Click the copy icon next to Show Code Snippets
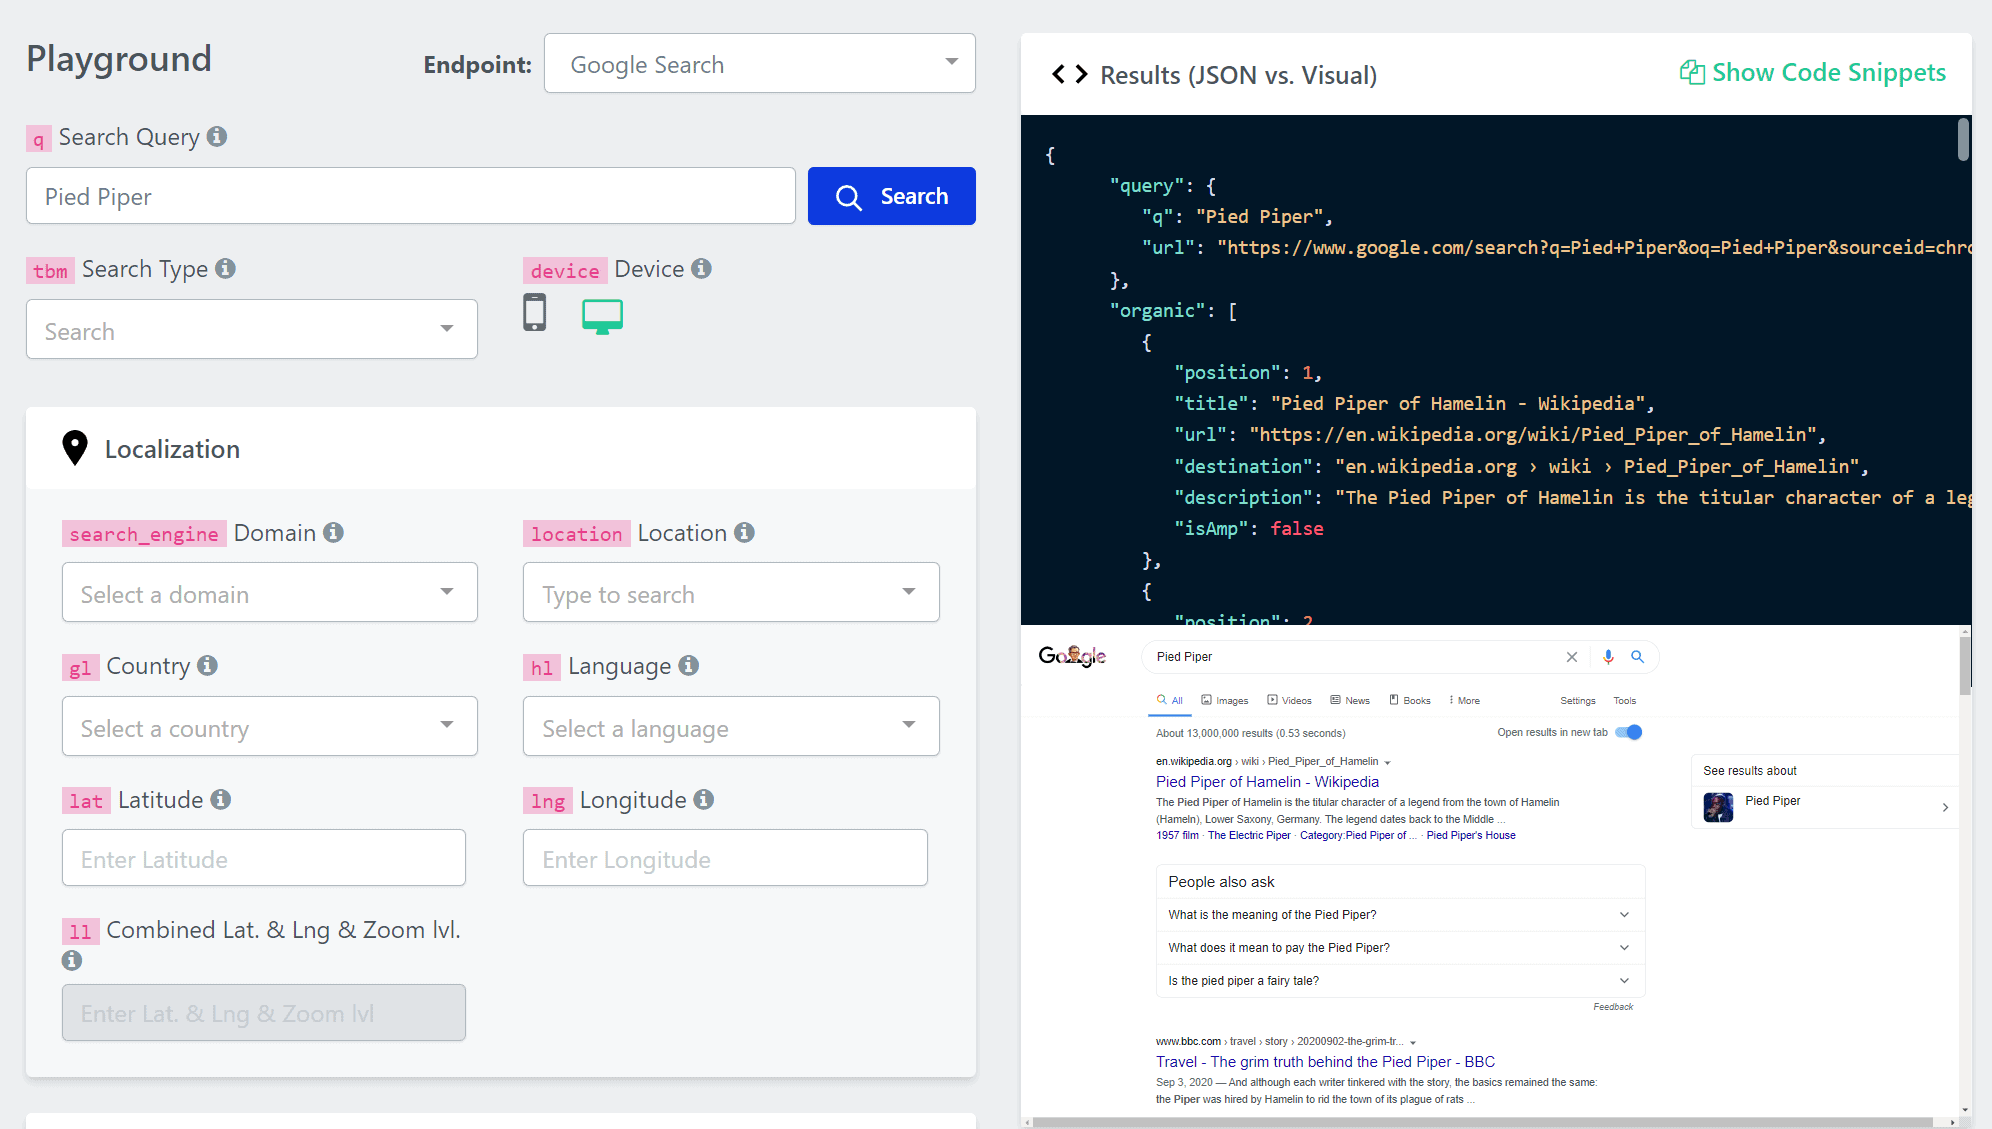Screen dimensions: 1992x1129 point(1691,72)
